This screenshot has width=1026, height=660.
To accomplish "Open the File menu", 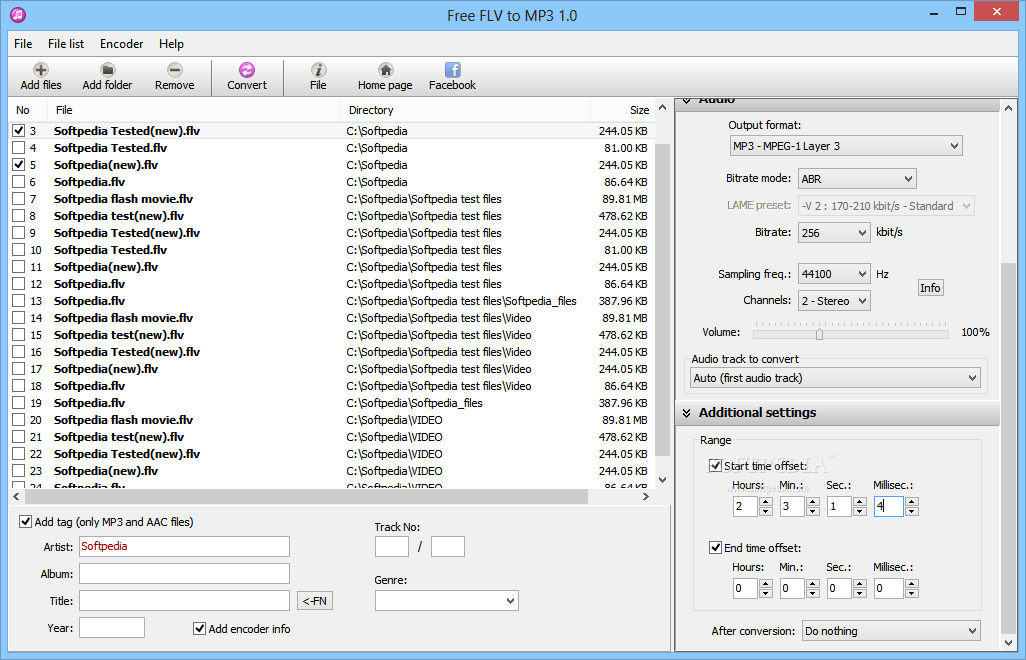I will [x=23, y=44].
